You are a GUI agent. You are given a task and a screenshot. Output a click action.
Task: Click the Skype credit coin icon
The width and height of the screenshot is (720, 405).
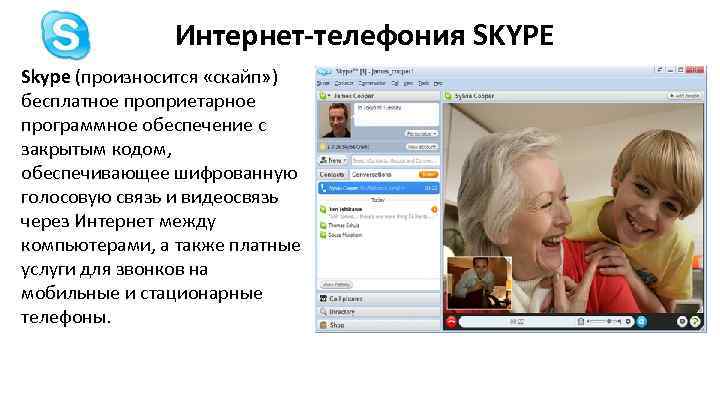click(323, 147)
